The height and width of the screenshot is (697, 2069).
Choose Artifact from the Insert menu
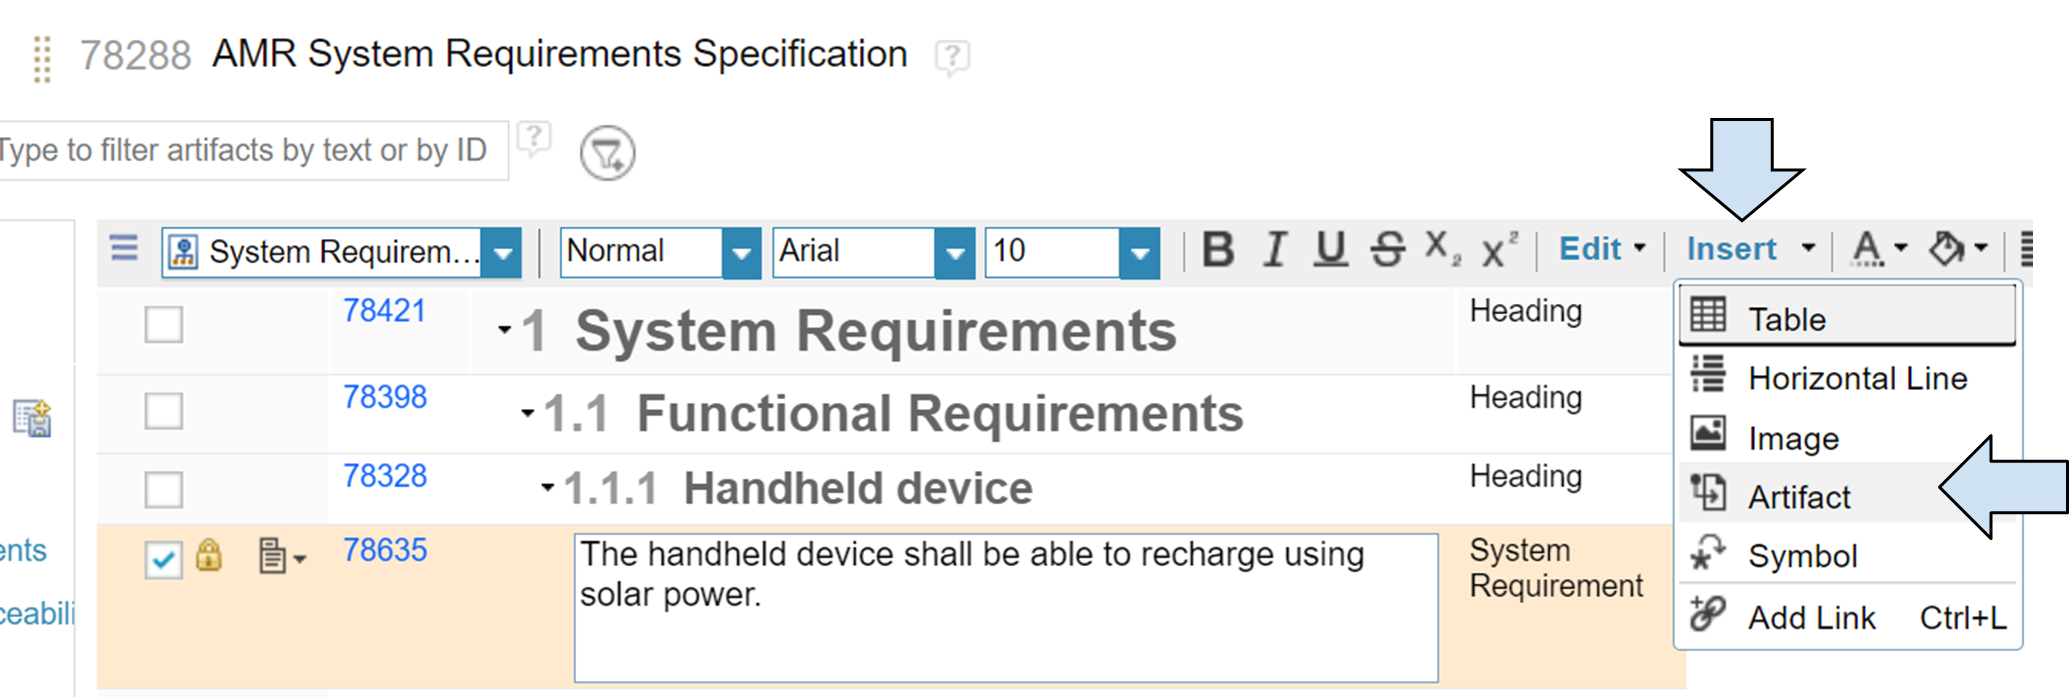point(1799,497)
